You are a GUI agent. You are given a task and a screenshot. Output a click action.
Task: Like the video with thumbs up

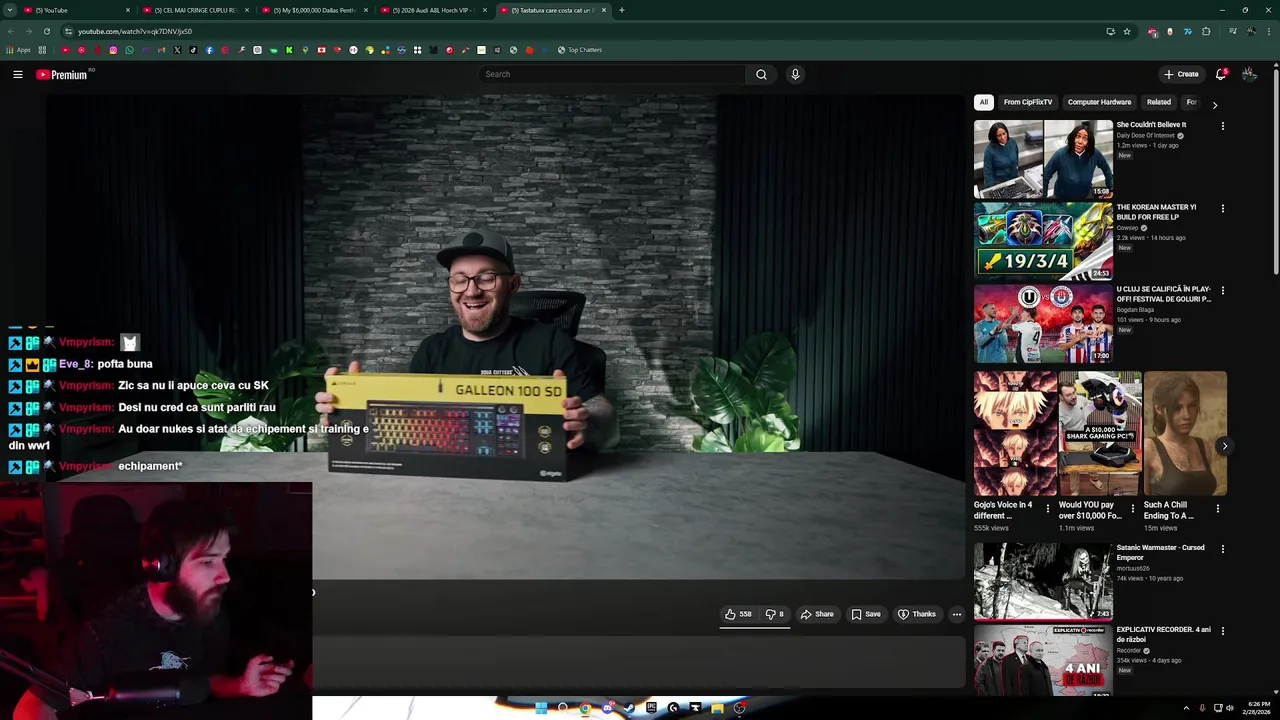point(738,614)
